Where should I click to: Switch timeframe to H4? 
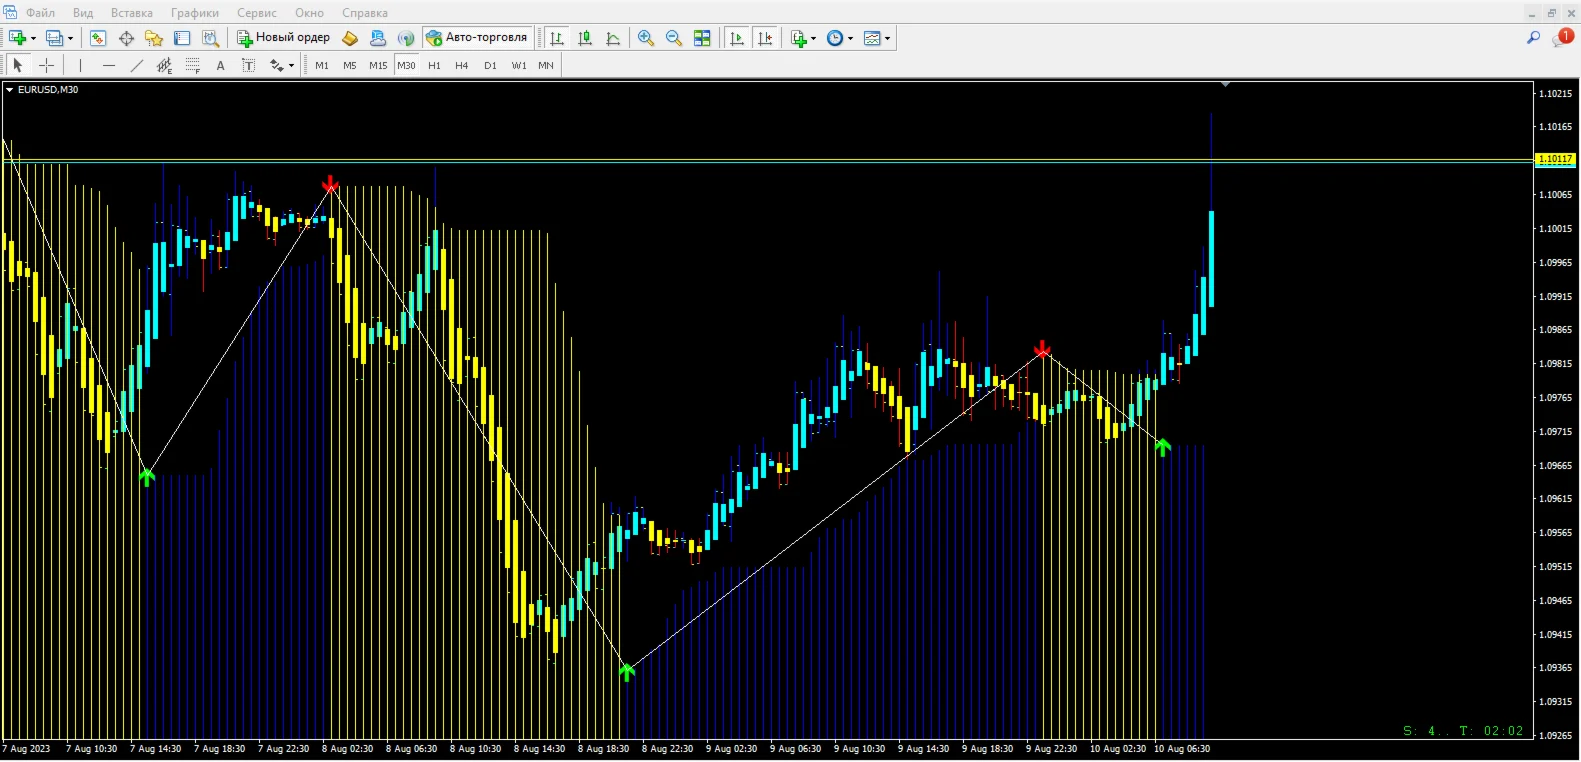point(462,65)
